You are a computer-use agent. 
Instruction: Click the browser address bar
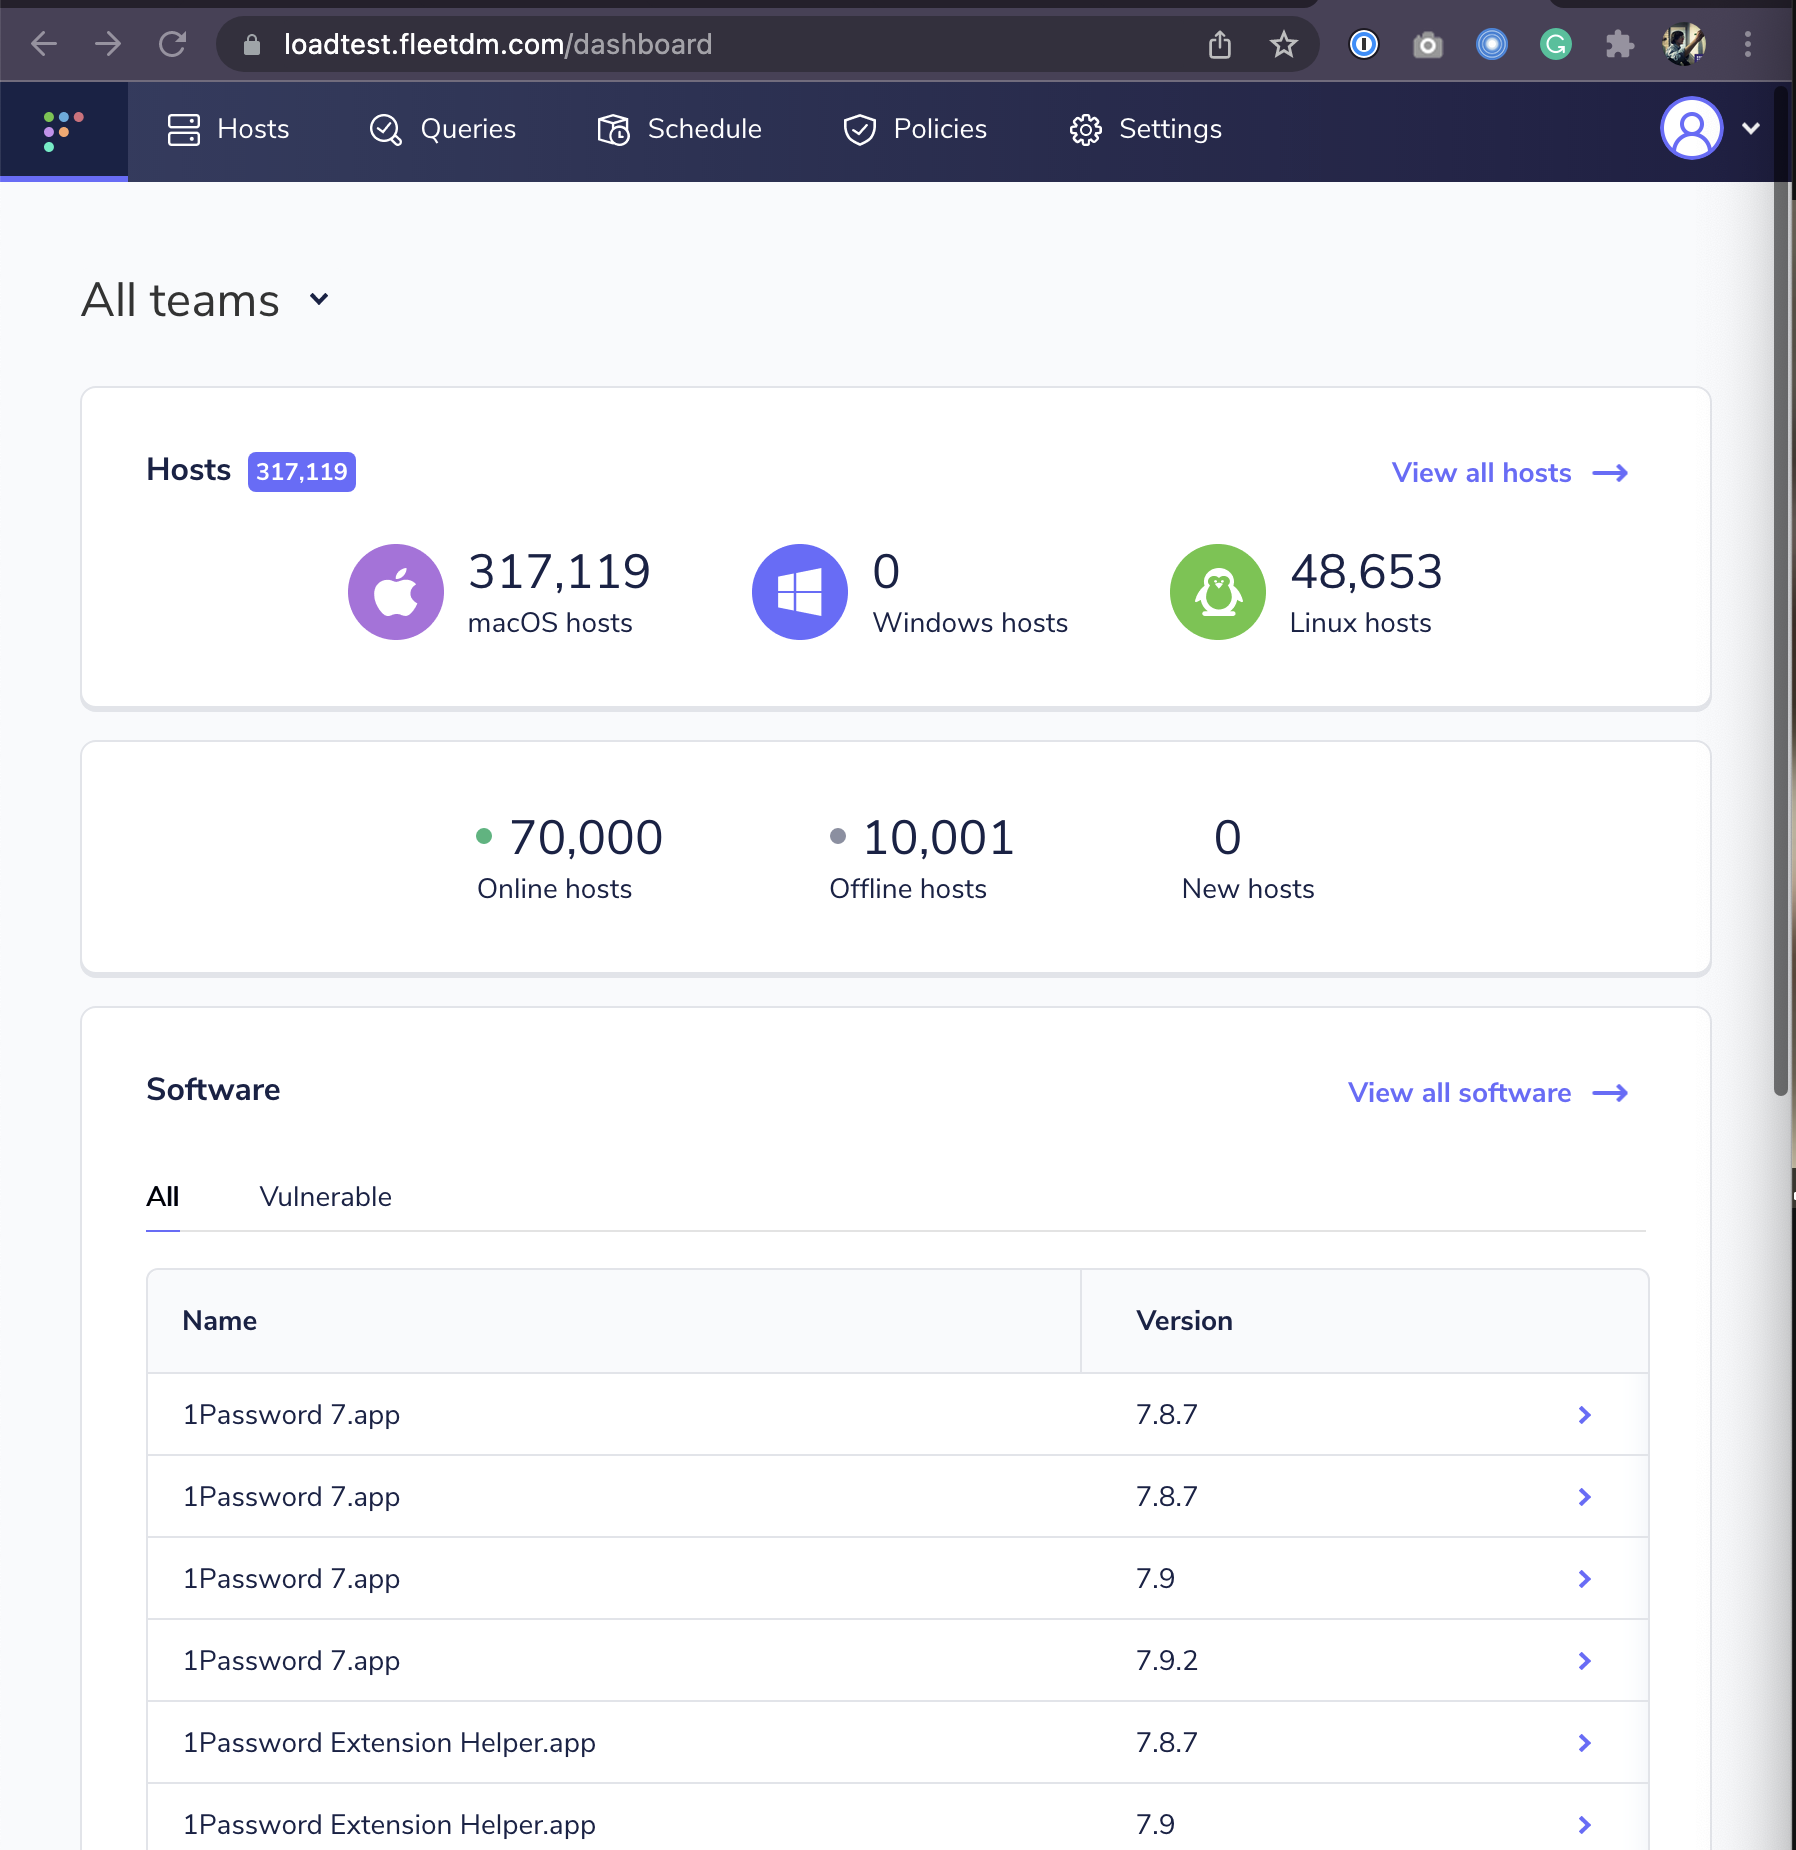tap(498, 44)
